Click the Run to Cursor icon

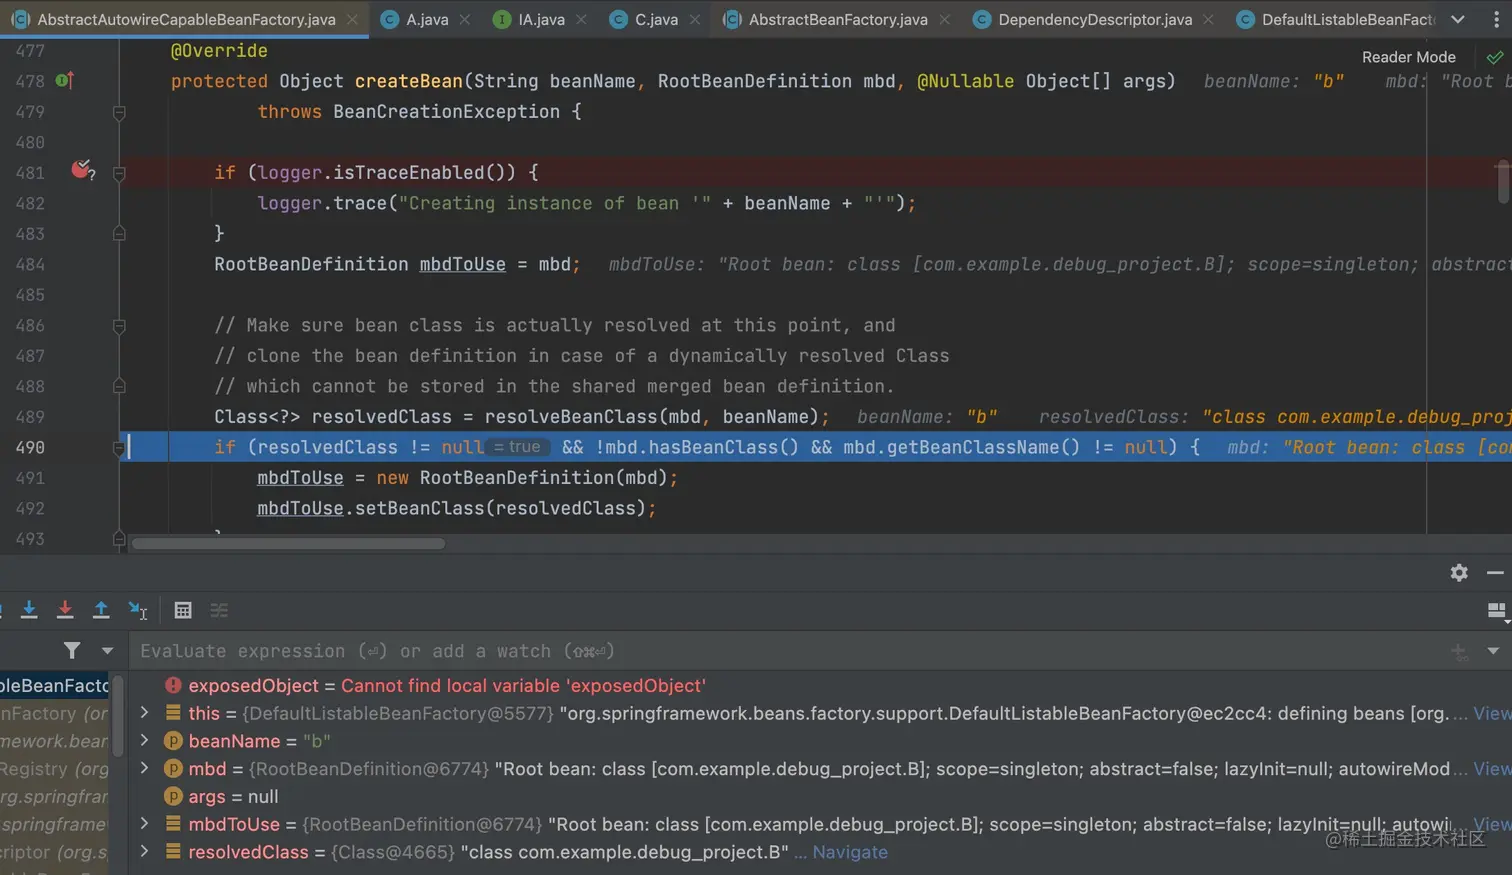(x=138, y=610)
